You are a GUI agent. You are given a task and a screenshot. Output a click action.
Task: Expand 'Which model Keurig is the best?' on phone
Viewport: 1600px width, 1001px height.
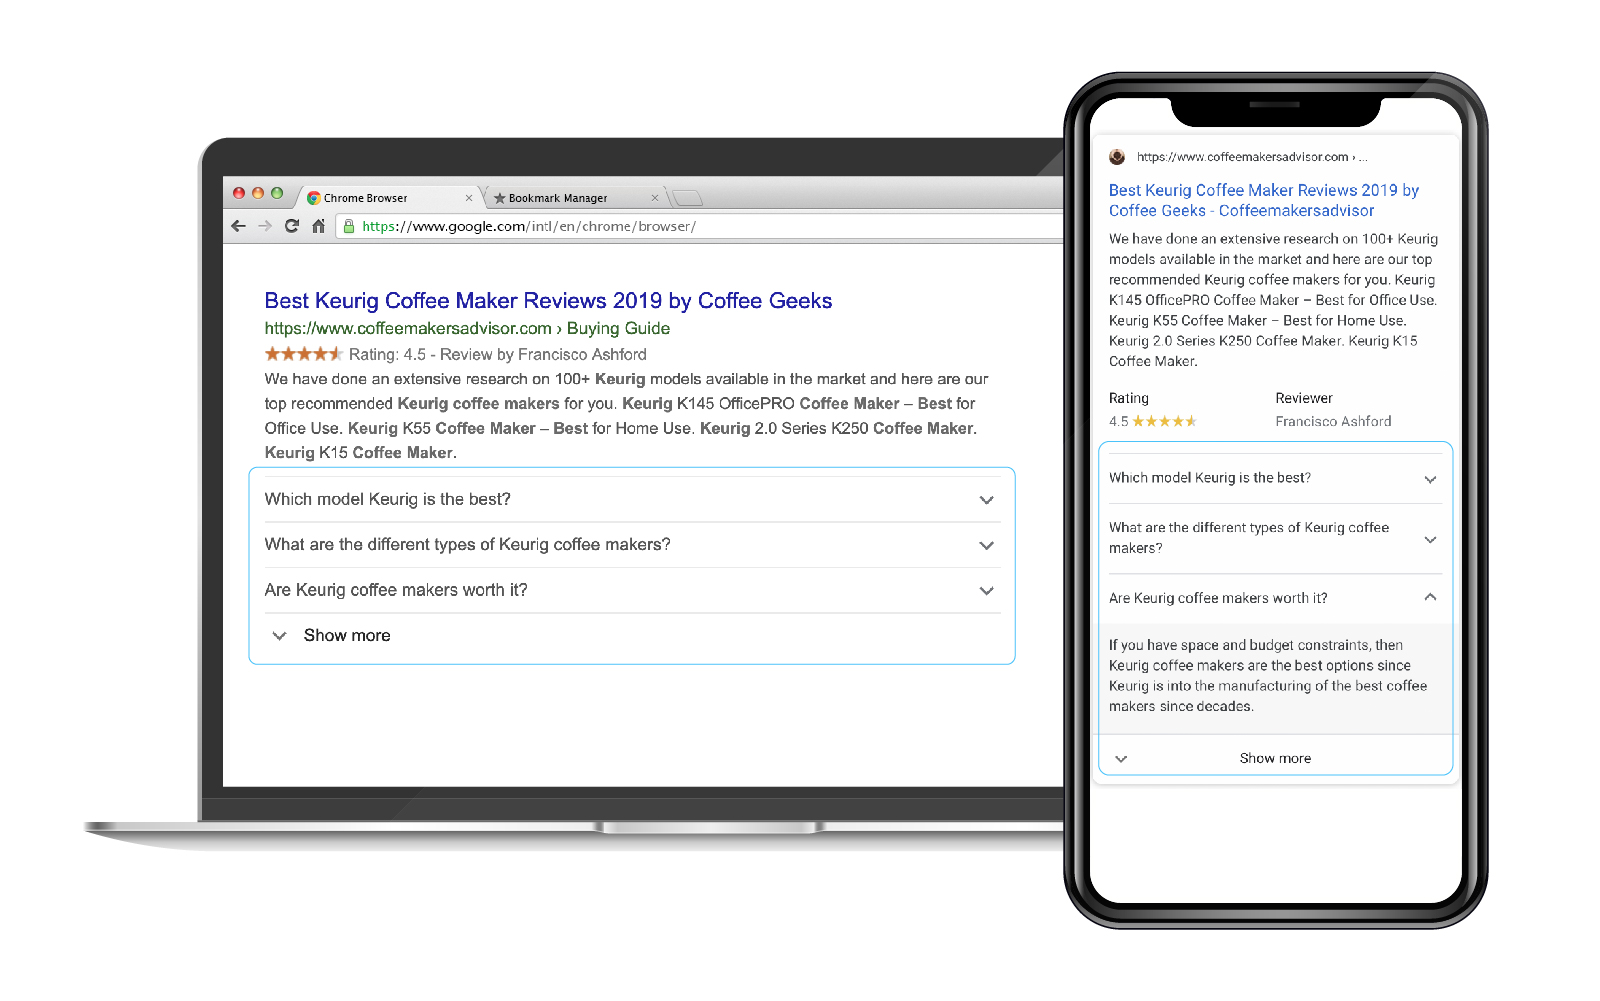tap(1275, 478)
